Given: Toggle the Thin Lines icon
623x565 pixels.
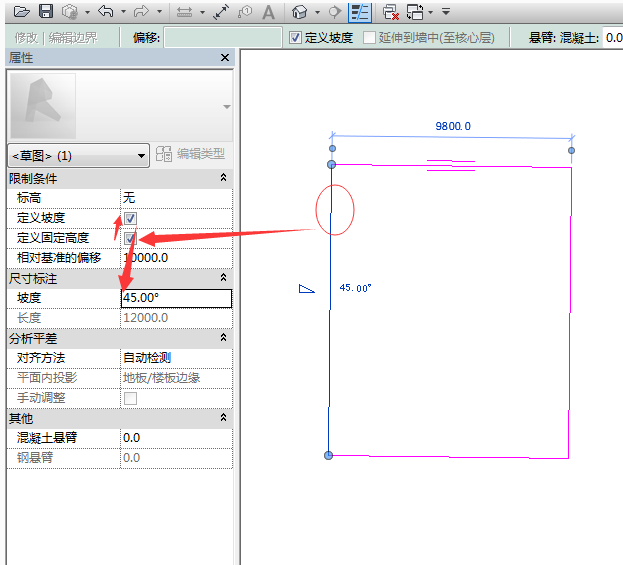Looking at the screenshot, I should click(x=359, y=12).
